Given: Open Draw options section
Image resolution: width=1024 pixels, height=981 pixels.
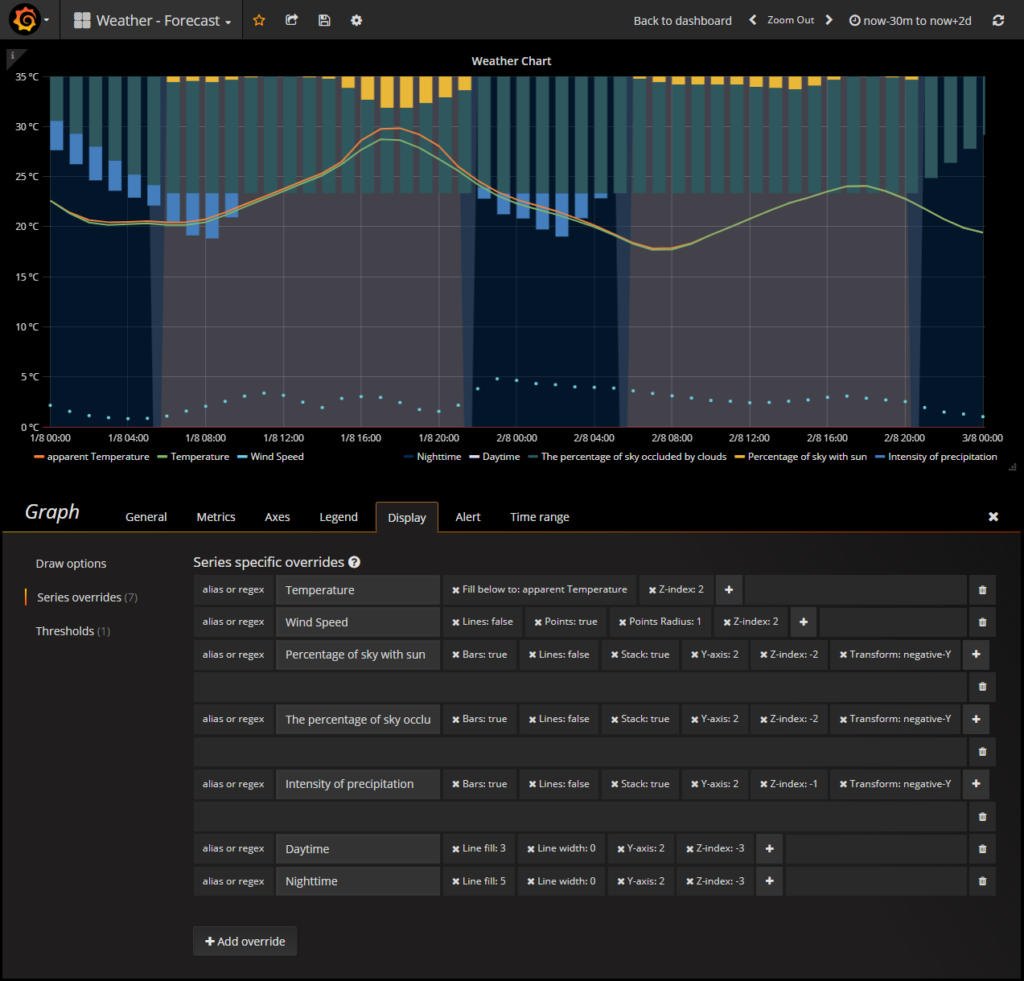Looking at the screenshot, I should [x=71, y=563].
